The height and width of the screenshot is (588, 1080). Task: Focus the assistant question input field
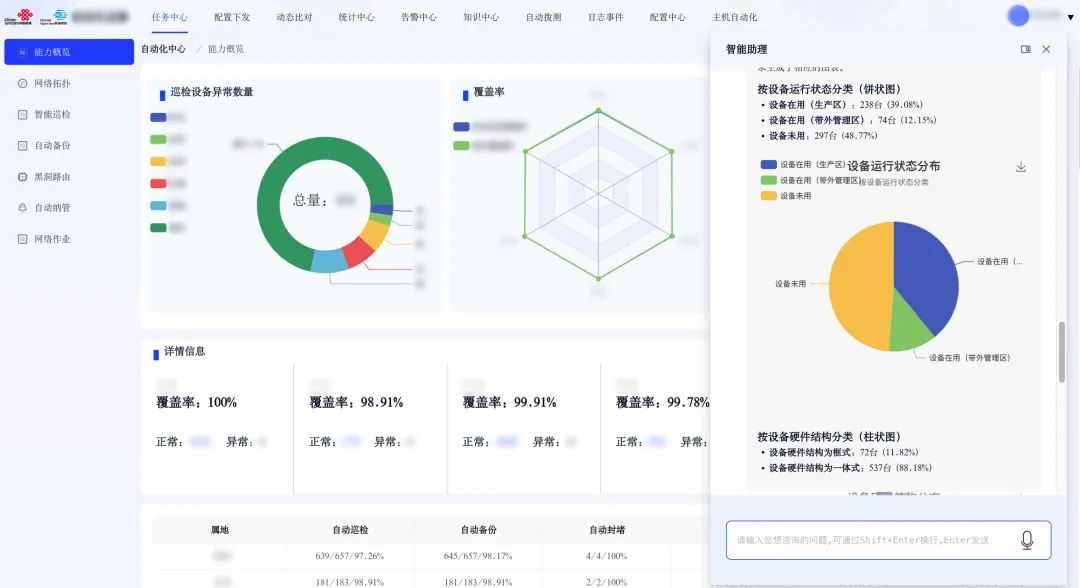point(870,540)
